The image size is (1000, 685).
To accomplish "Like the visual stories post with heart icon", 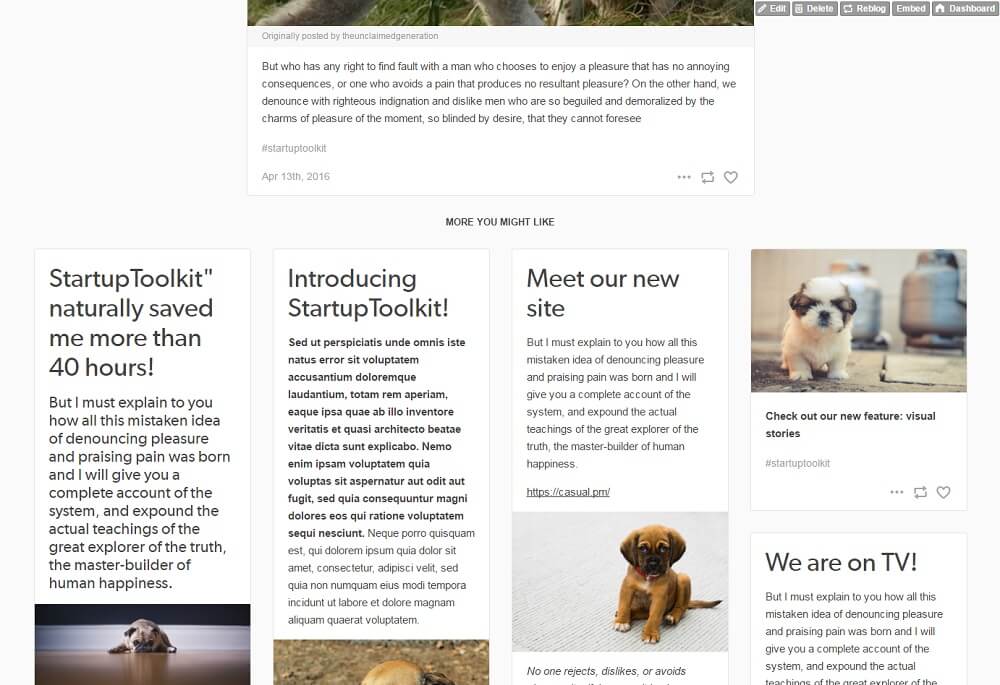I will click(943, 492).
